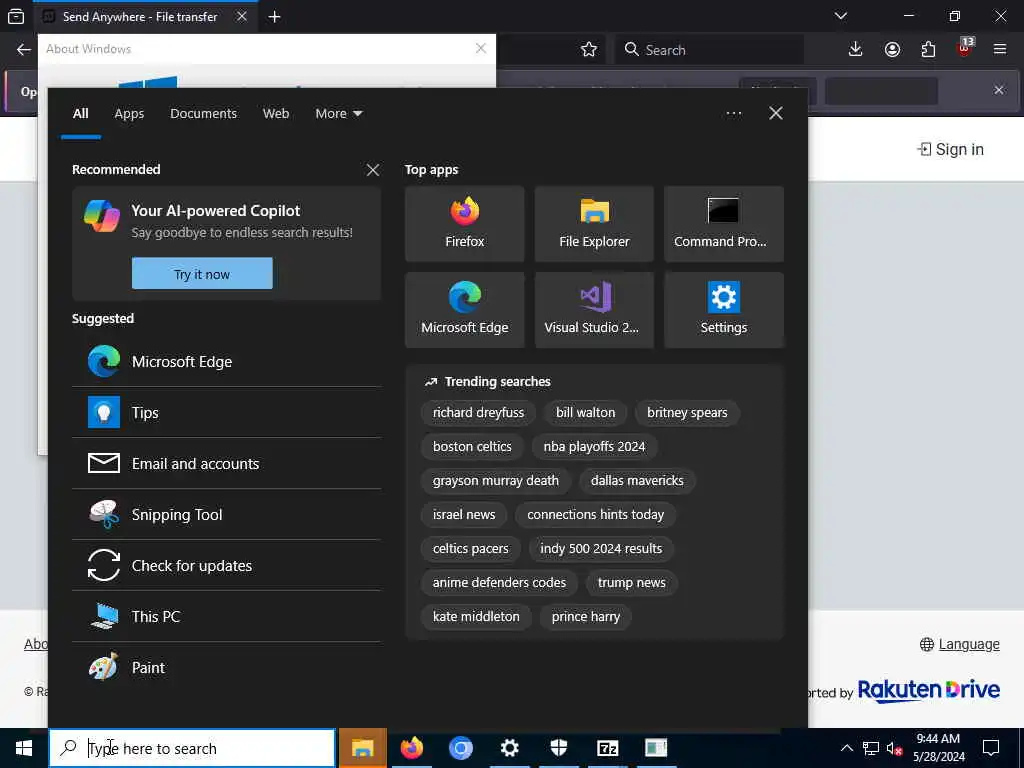The height and width of the screenshot is (768, 1024).
Task: Dismiss the Recommended section
Action: coord(373,170)
